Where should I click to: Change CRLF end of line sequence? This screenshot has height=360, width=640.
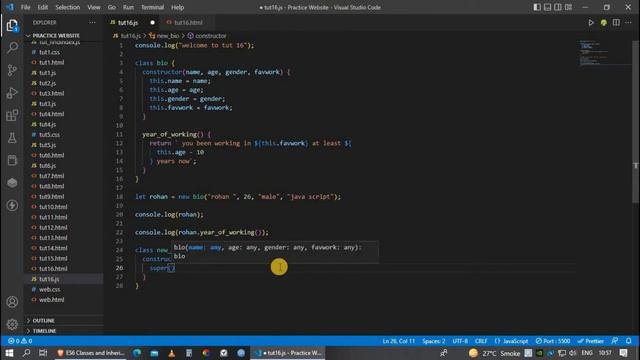481,341
